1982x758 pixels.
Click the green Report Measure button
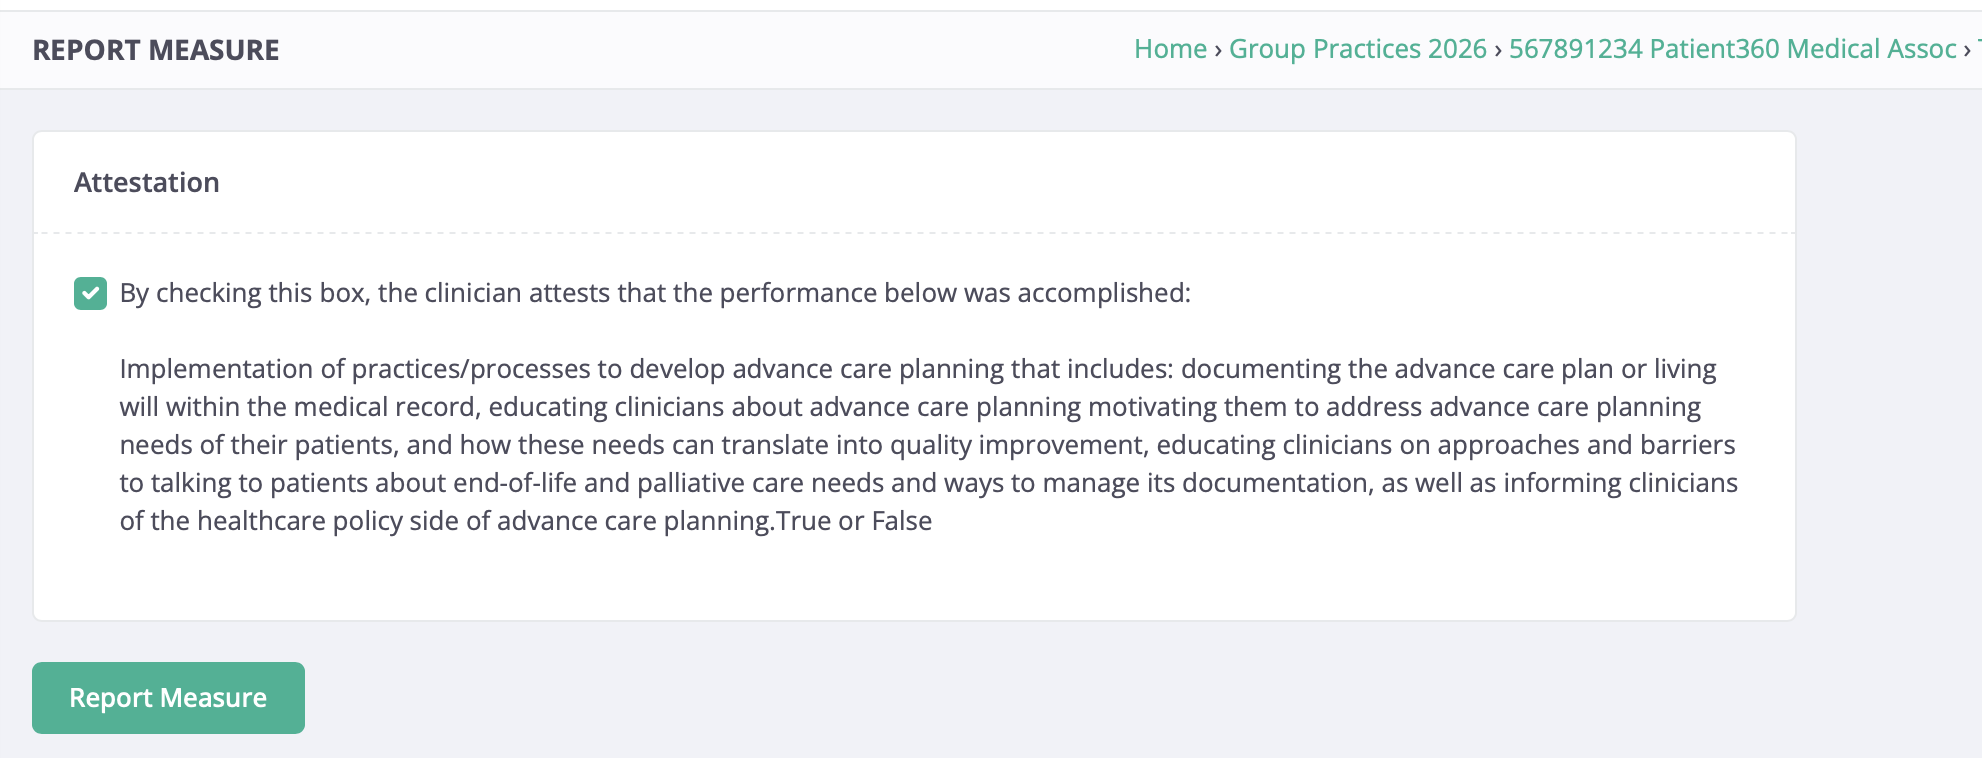click(168, 698)
